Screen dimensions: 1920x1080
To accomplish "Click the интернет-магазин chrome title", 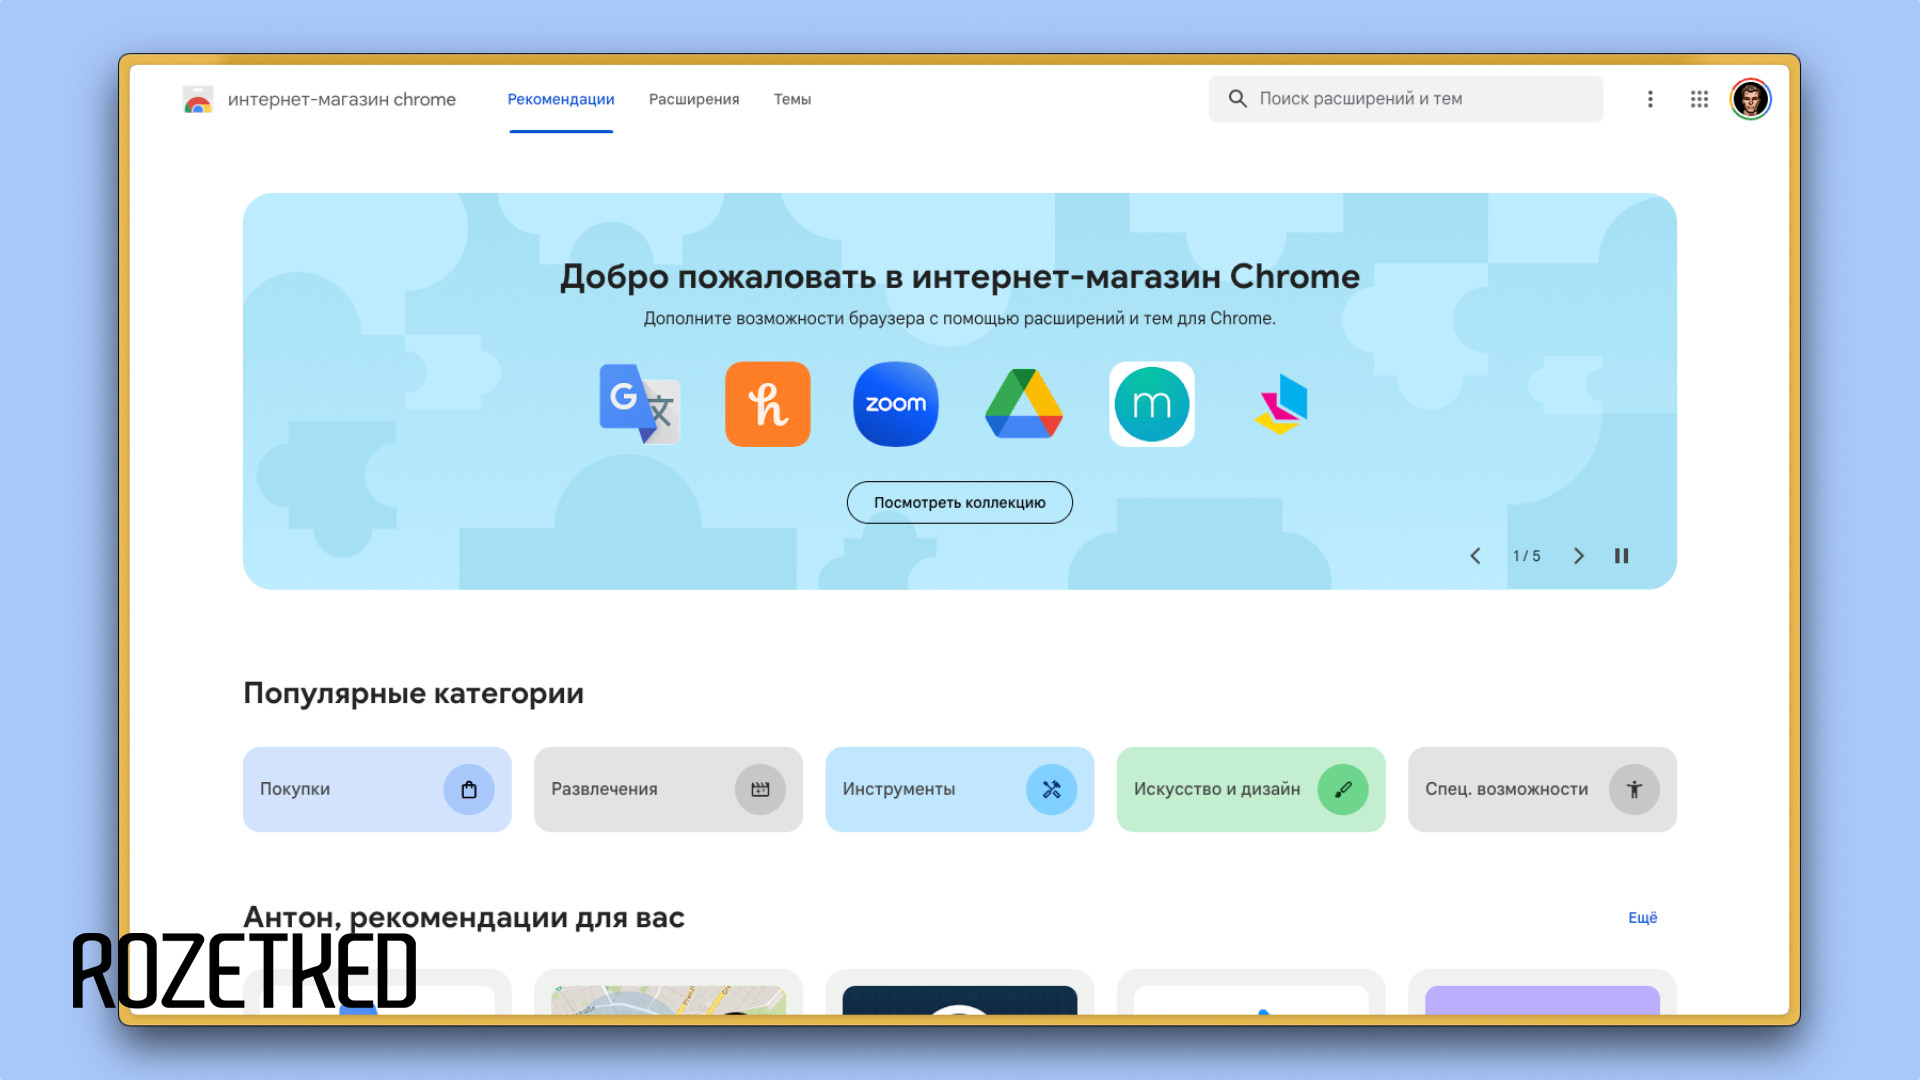I will click(342, 99).
